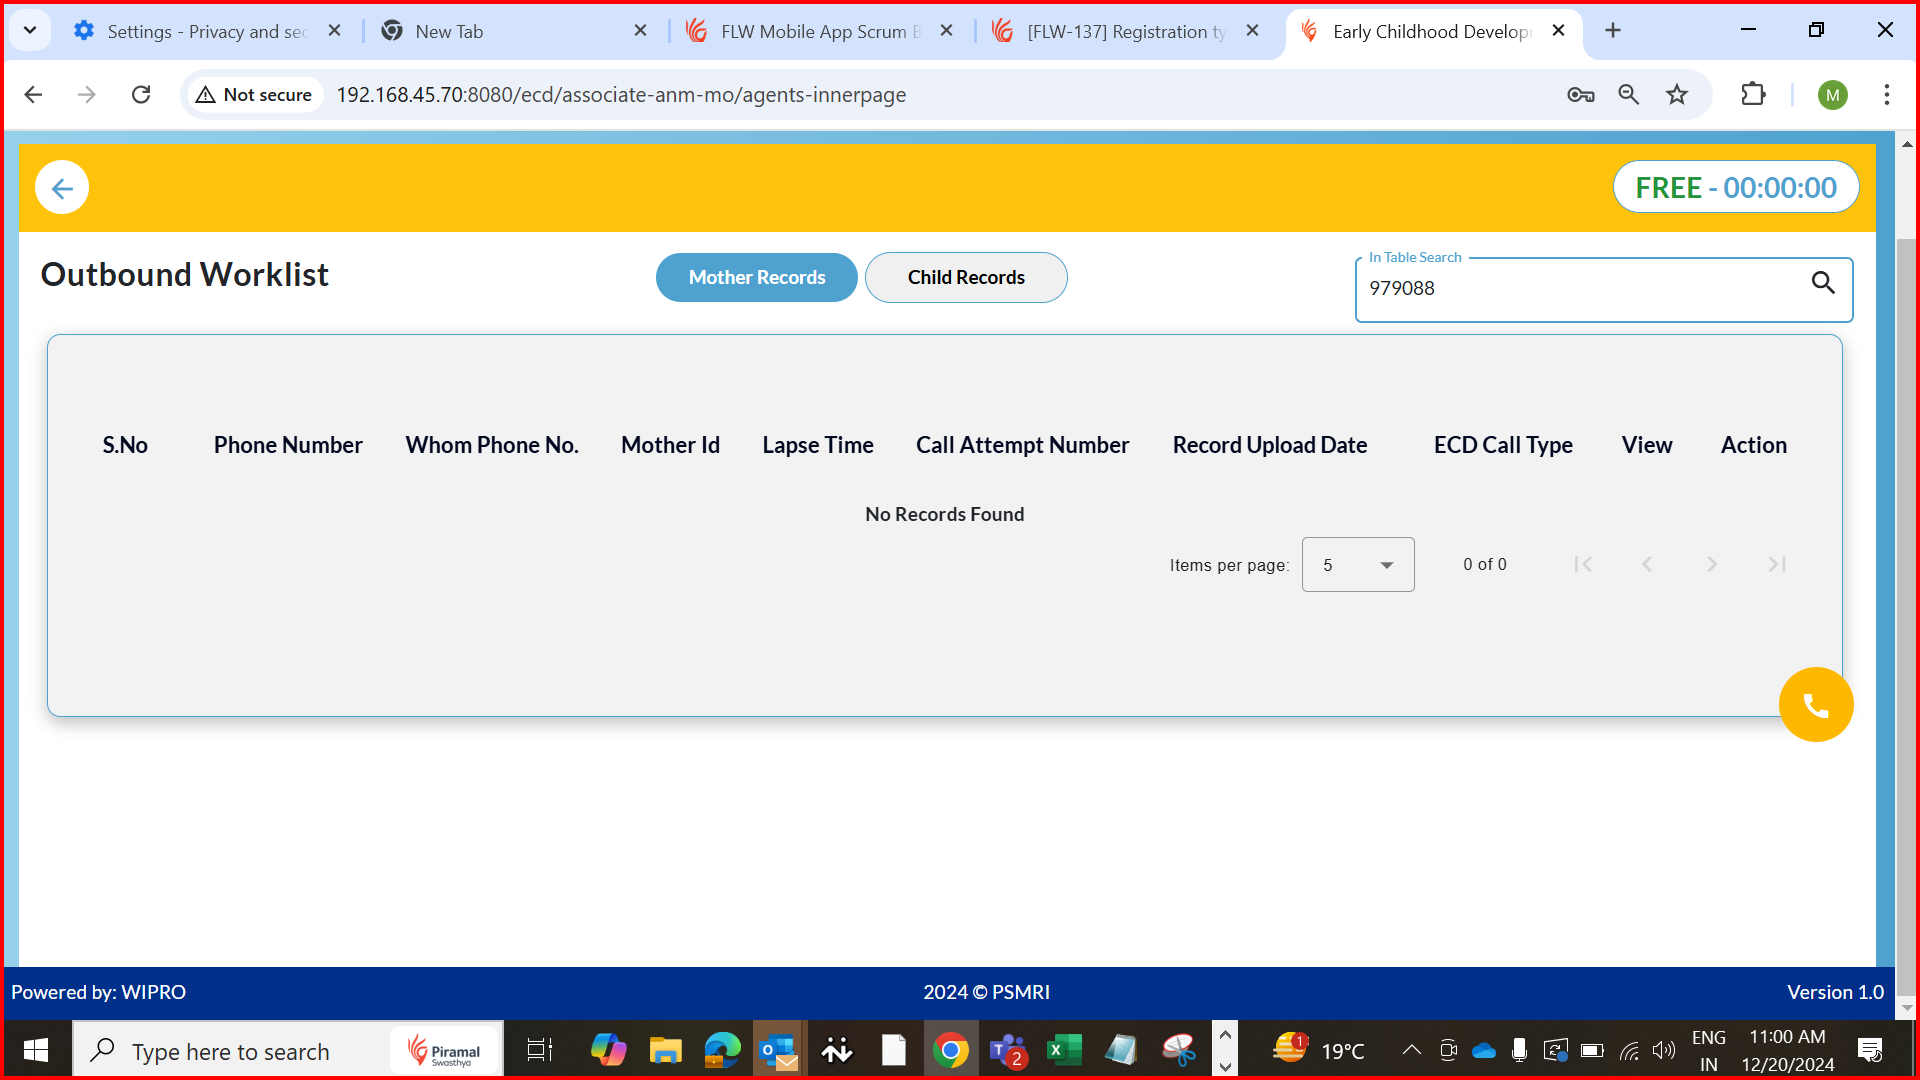Show hidden system tray icons
The image size is (1920, 1080).
1411,1050
